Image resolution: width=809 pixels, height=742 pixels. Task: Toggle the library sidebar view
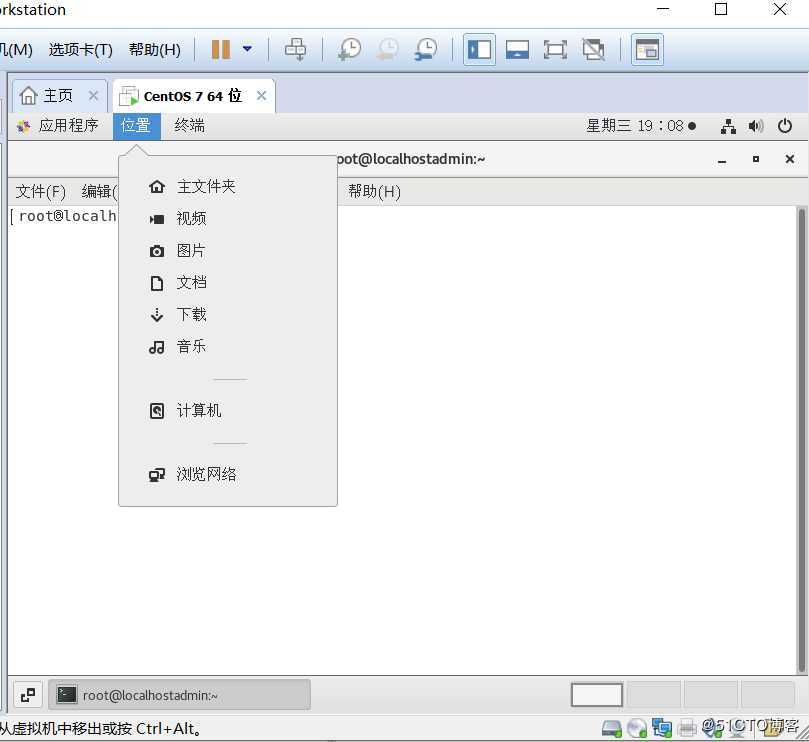479,50
